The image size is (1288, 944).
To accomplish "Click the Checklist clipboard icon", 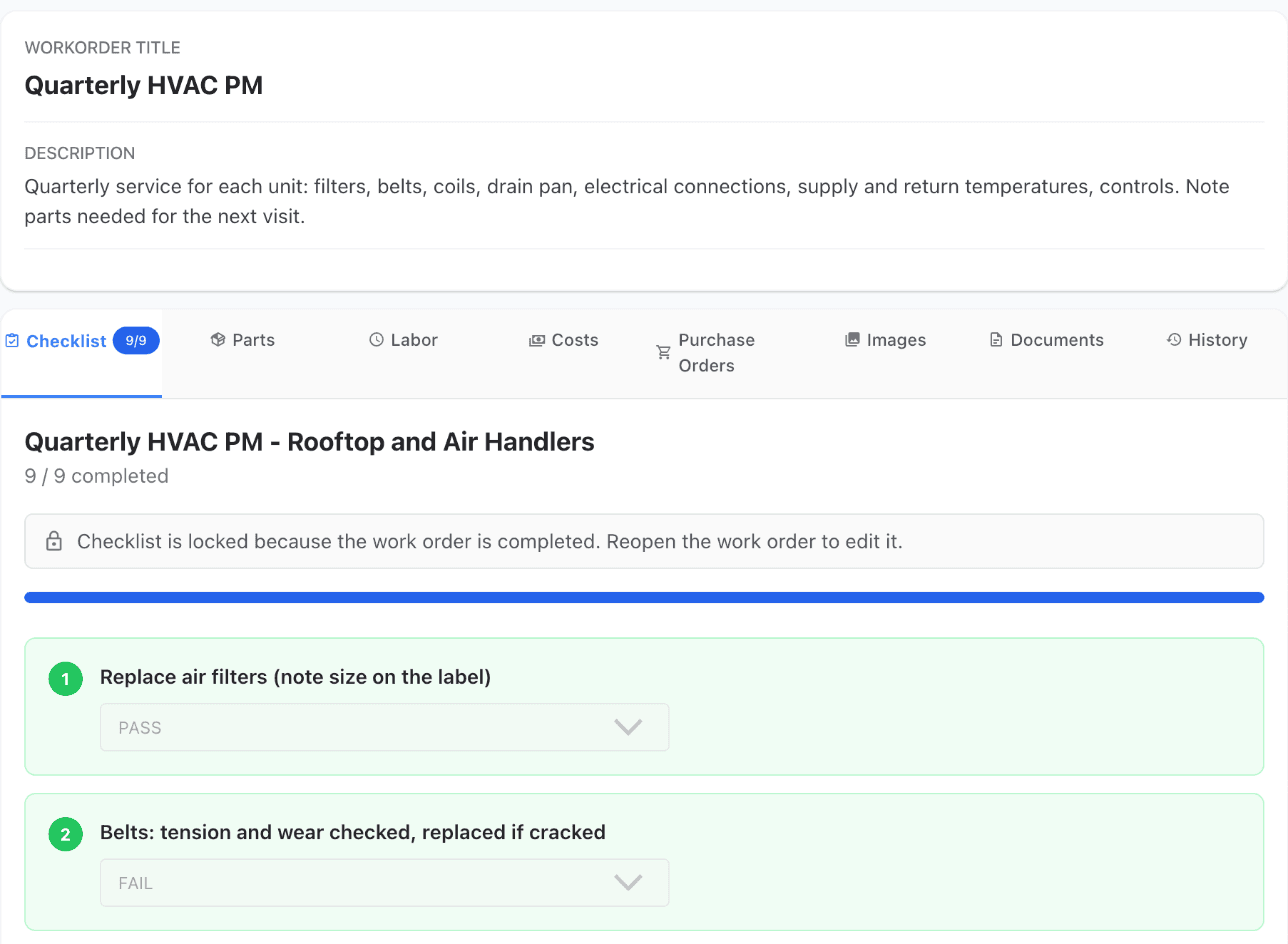I will 12,341.
